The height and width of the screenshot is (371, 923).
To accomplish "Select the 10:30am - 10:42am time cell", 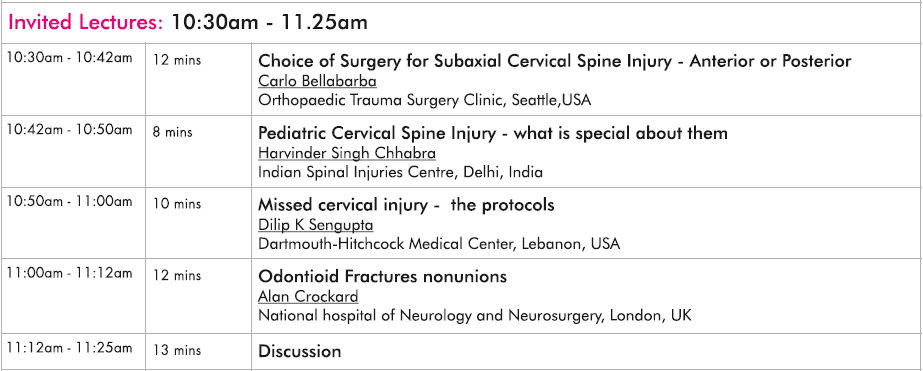I will click(69, 58).
